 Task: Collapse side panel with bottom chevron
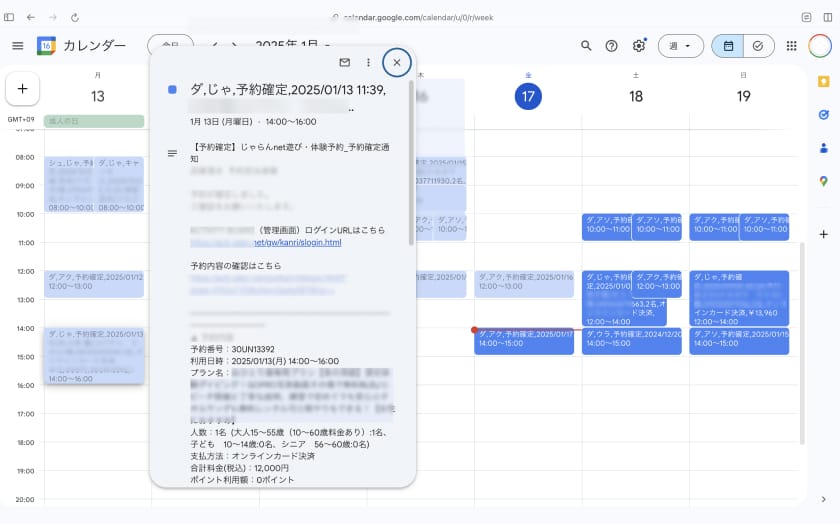[x=823, y=499]
